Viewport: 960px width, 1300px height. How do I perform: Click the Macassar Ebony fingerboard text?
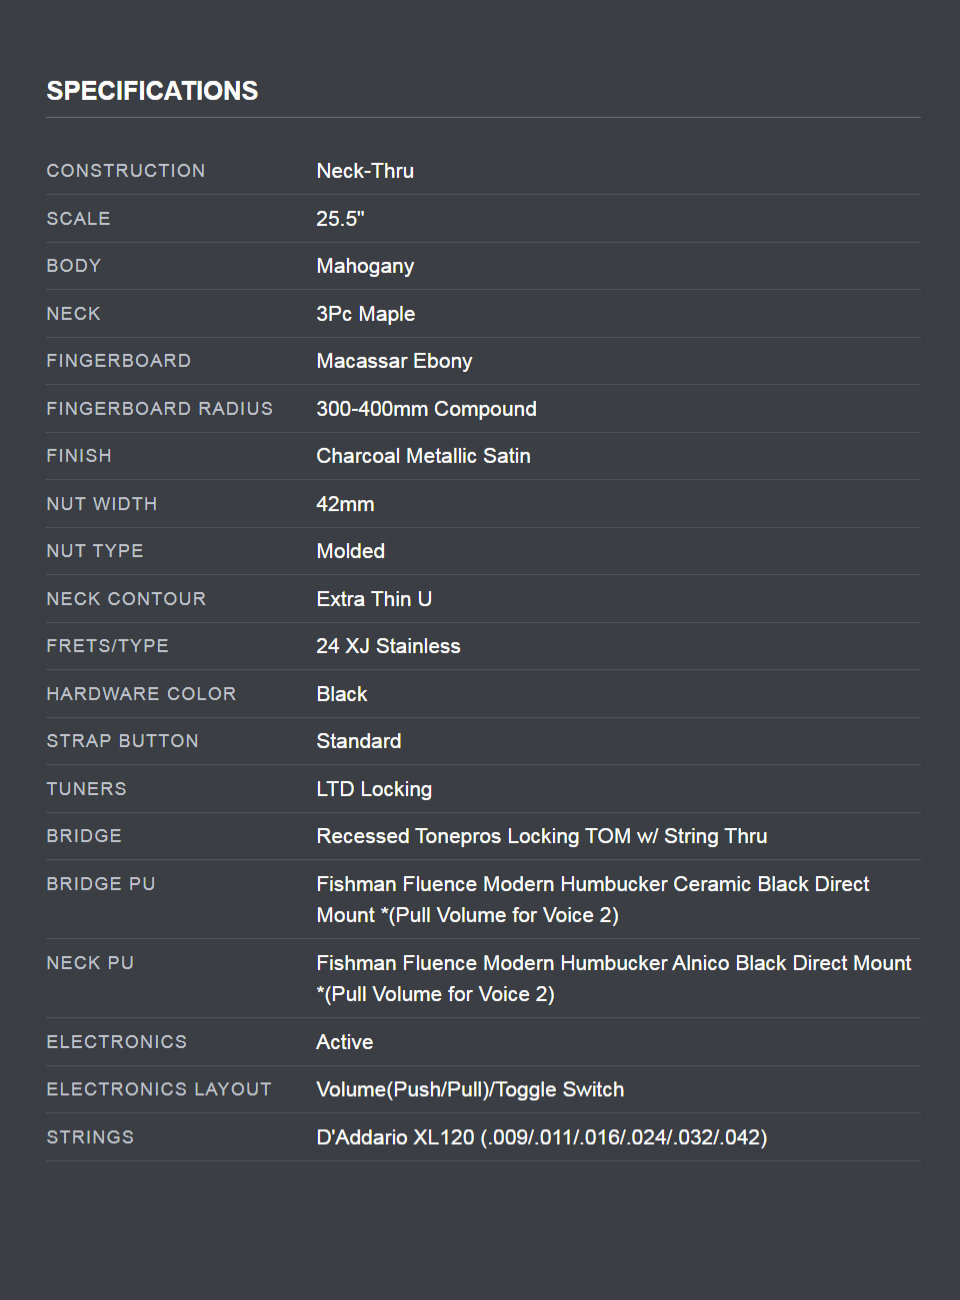pos(394,361)
